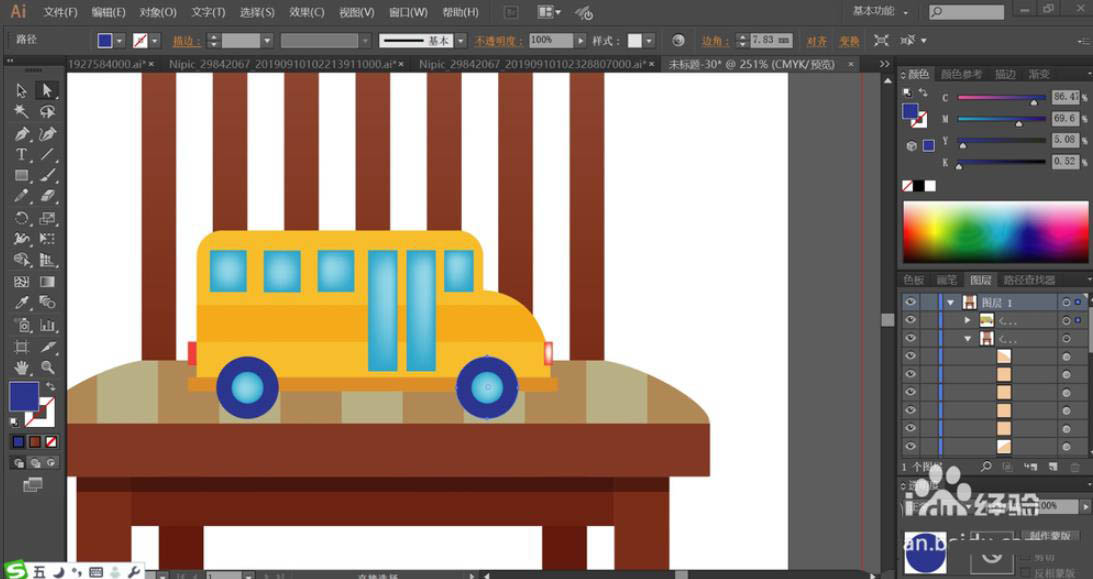Set toolbox paint mode to Gradient
Screen dimensions: 1093x579
click(35, 442)
